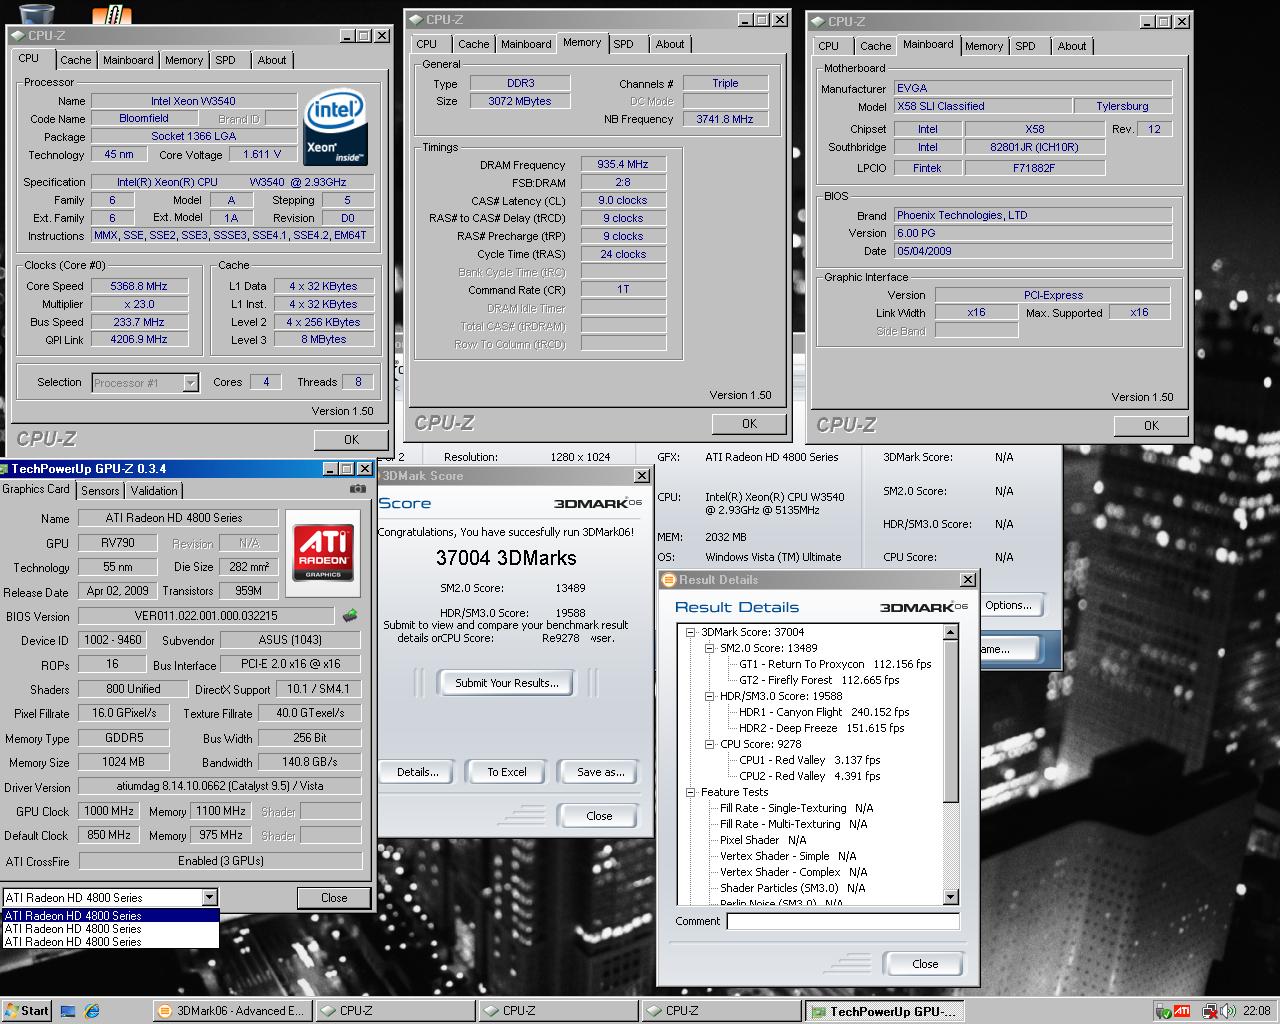Select the GT2 - Firefly Forest row
Screen dimensions: 1280x1024
[819, 680]
